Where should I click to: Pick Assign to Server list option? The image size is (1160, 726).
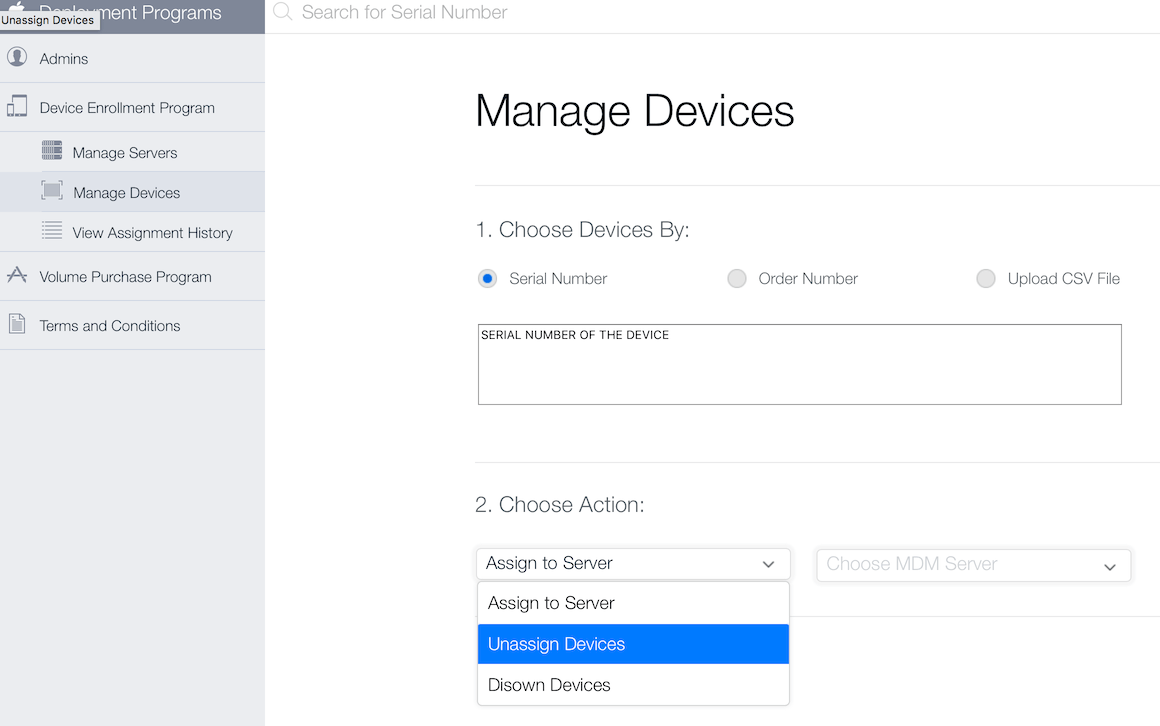[x=633, y=603]
